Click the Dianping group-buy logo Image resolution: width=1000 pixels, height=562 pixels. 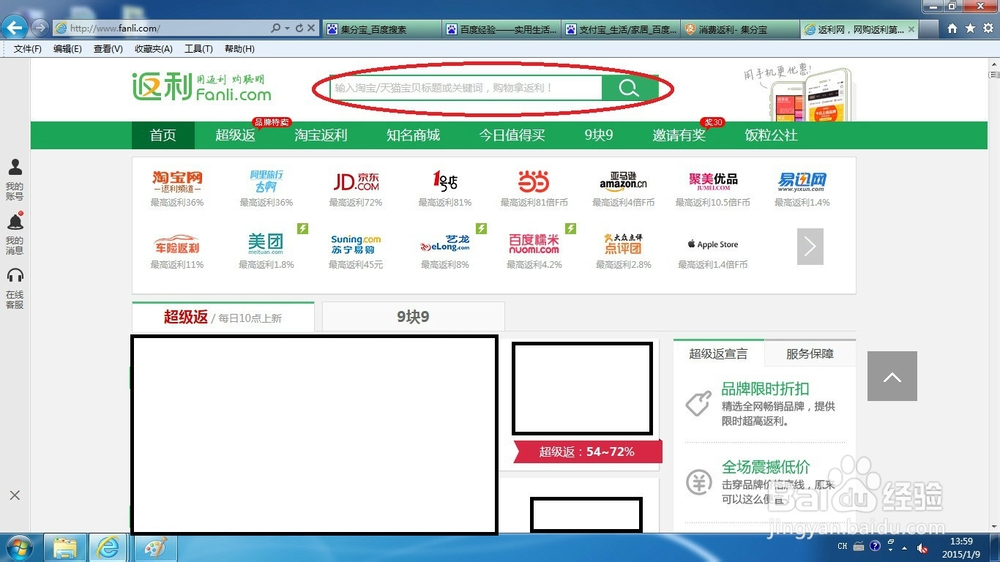(x=623, y=244)
